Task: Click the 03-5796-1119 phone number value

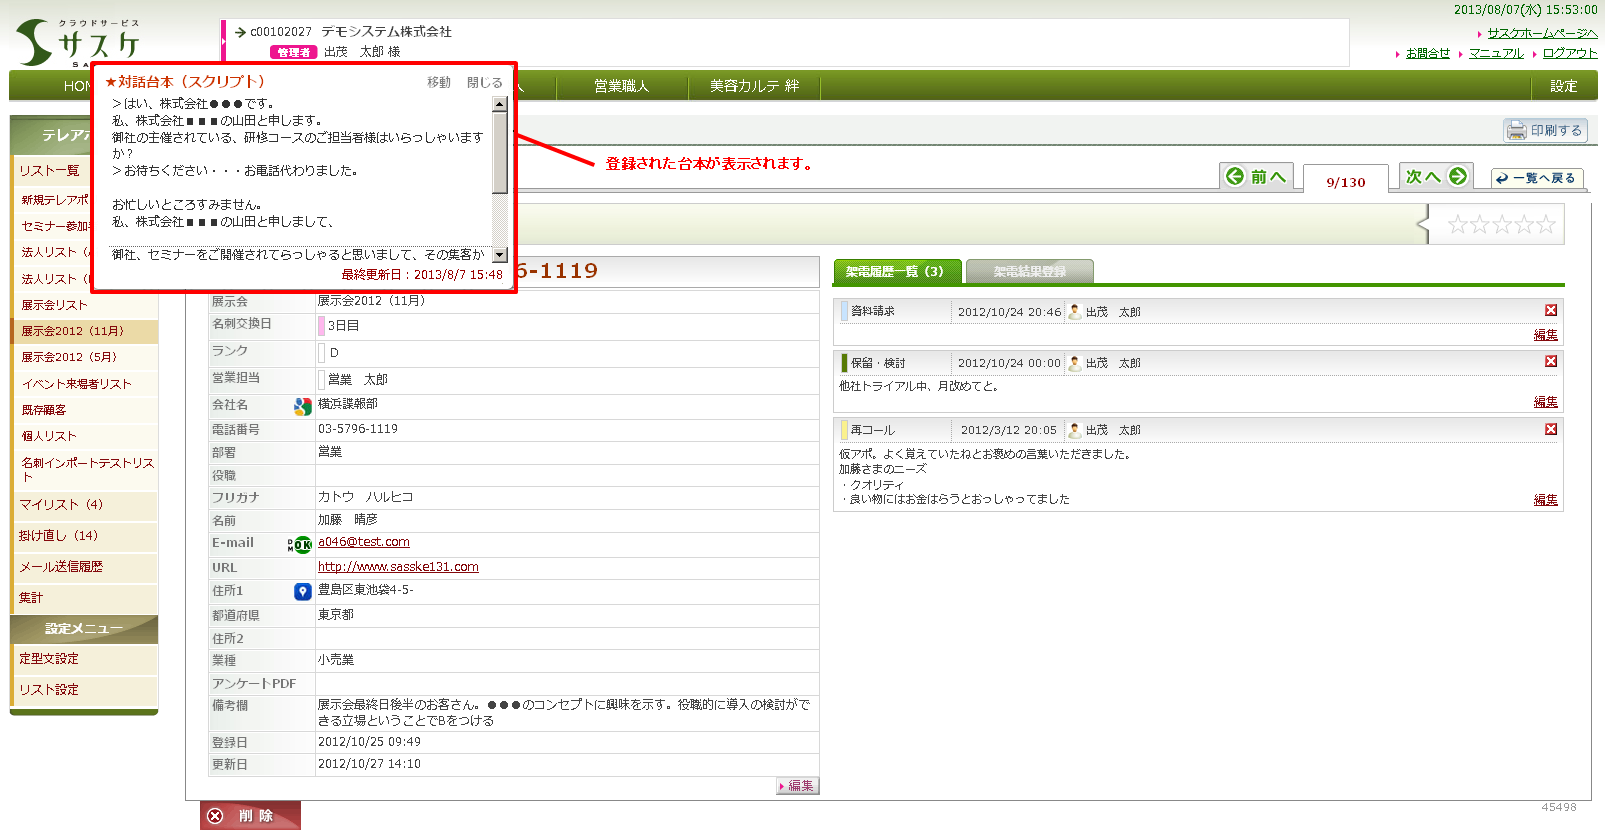Action: [358, 429]
